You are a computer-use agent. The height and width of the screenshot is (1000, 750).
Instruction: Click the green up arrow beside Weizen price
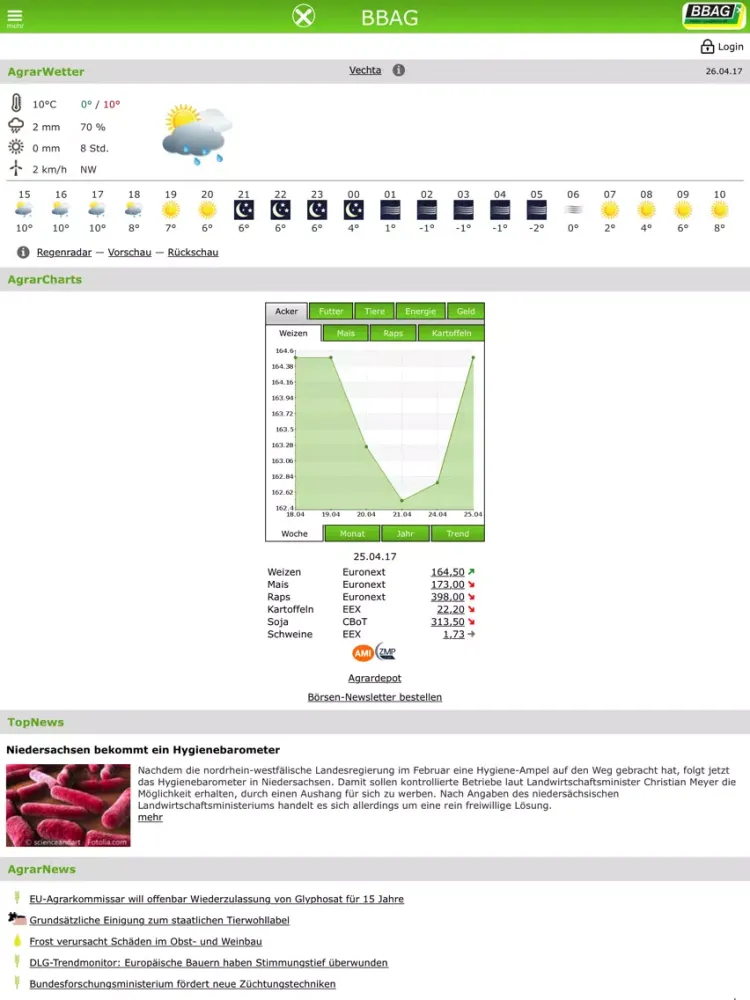(471, 571)
